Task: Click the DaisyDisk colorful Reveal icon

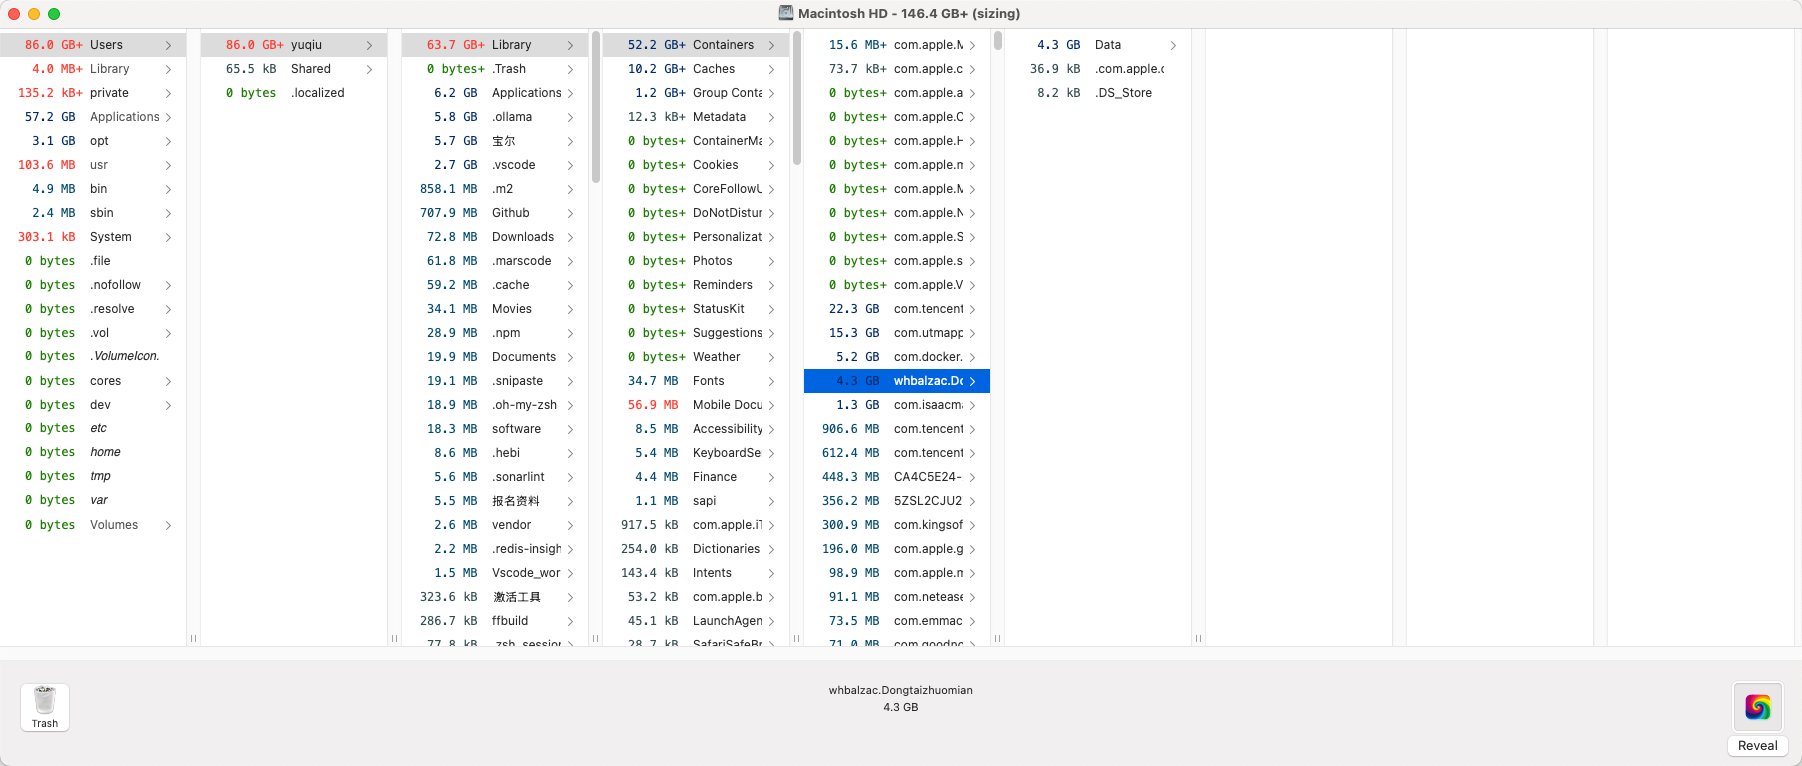Action: tap(1757, 707)
